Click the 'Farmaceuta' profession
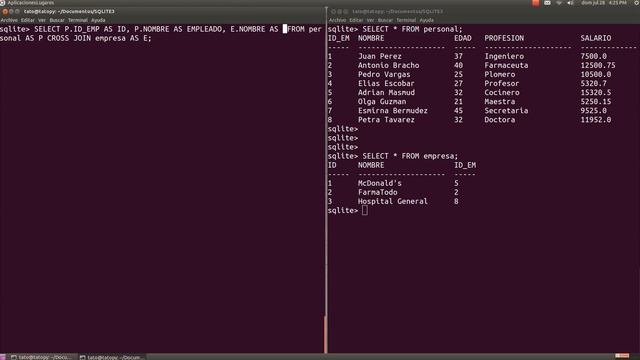Viewport: 640px width, 360px height. [x=506, y=65]
